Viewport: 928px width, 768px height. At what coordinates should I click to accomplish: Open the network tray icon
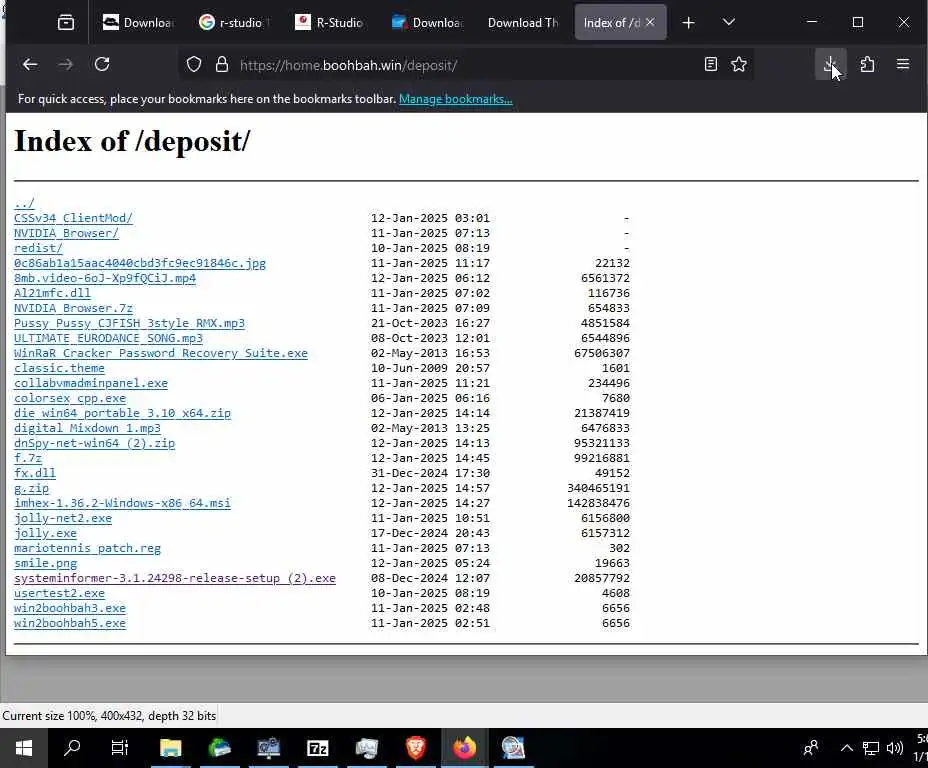coord(871,748)
